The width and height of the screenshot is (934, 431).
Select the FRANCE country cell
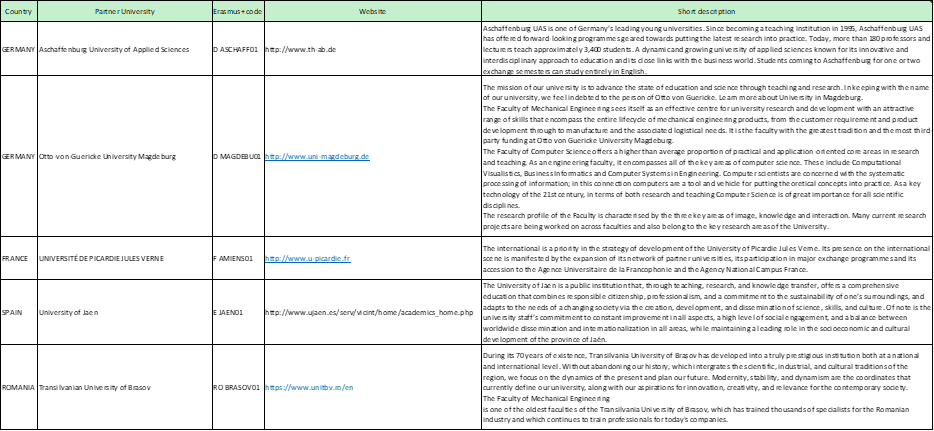pos(18,258)
